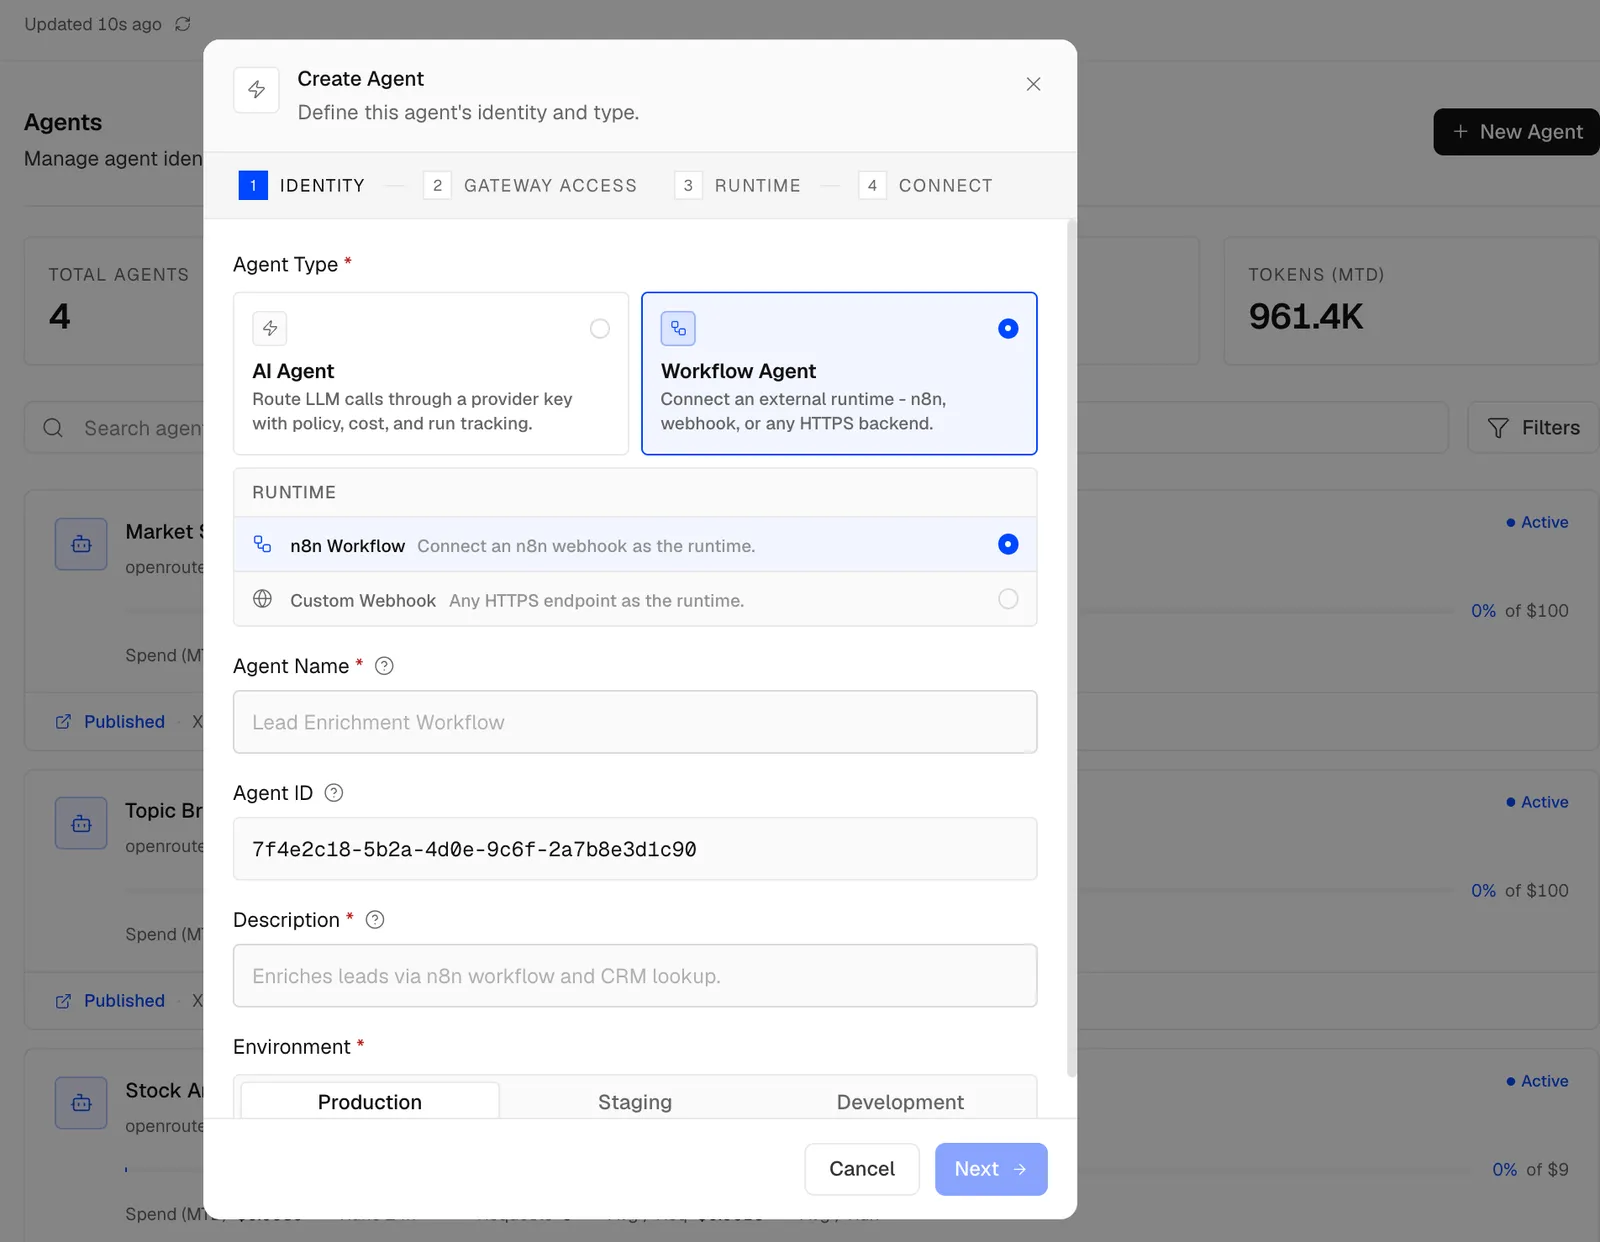Click the external link icon beside first Published
The width and height of the screenshot is (1600, 1242).
pyautogui.click(x=63, y=722)
